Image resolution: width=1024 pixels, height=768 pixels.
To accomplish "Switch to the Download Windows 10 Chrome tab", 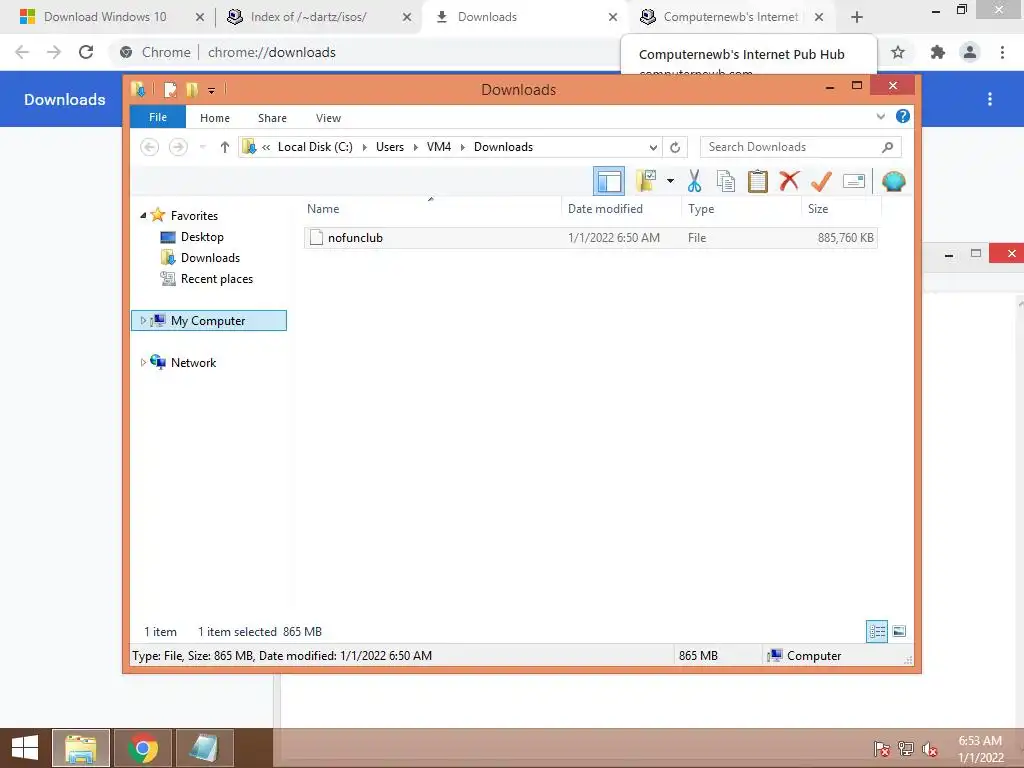I will click(x=105, y=17).
